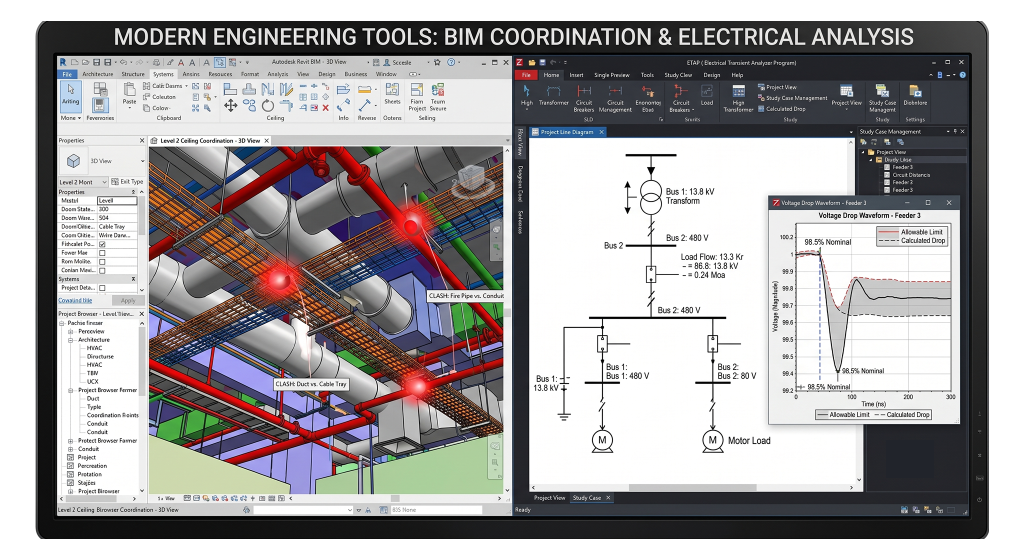The image size is (1024, 560).
Task: Open the Systems tab in Revit ribbon
Action: pos(163,74)
